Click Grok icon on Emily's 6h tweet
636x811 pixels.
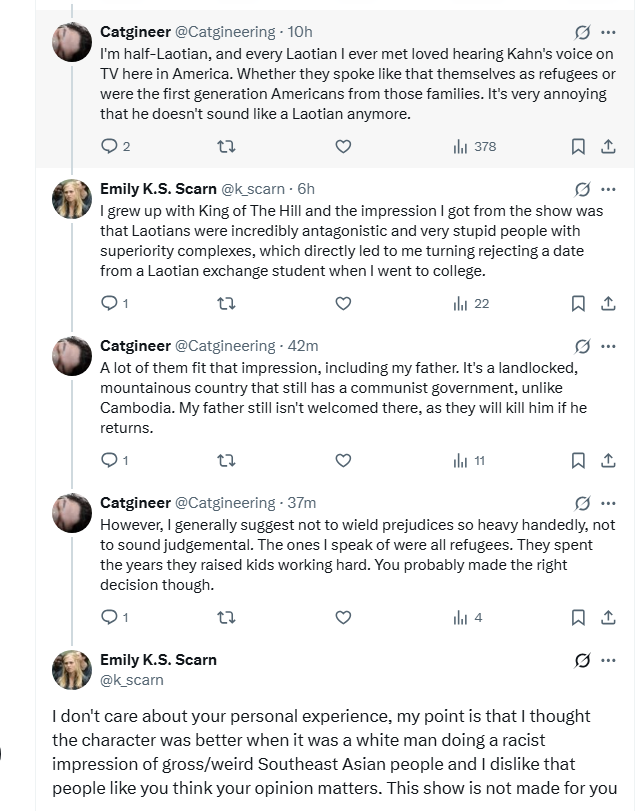click(582, 189)
